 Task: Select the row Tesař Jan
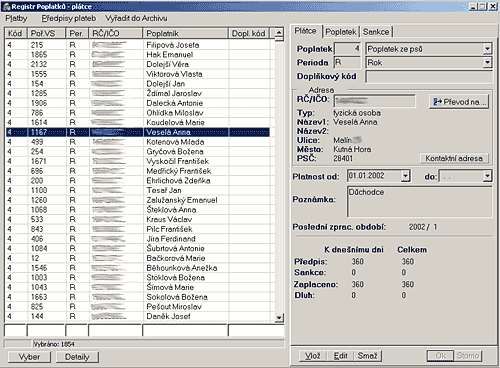137,190
